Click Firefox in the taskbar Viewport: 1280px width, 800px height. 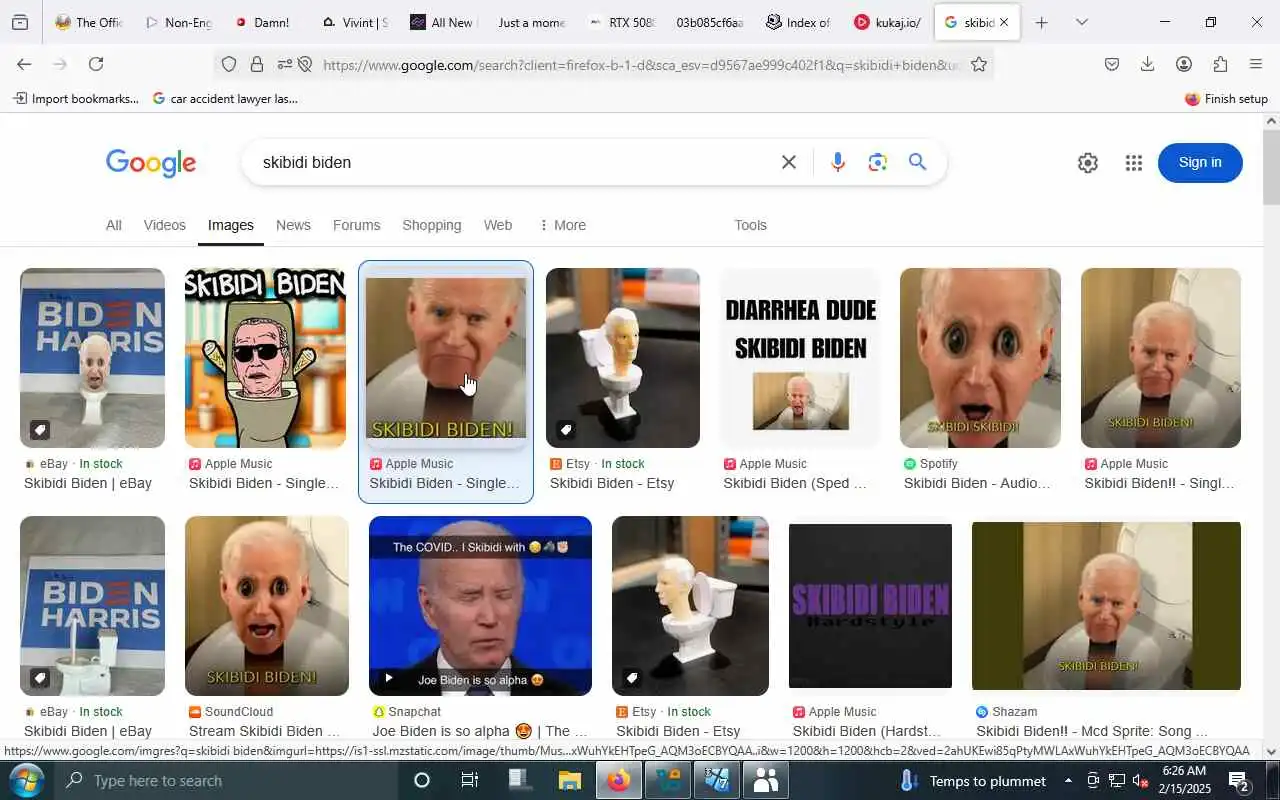(618, 780)
